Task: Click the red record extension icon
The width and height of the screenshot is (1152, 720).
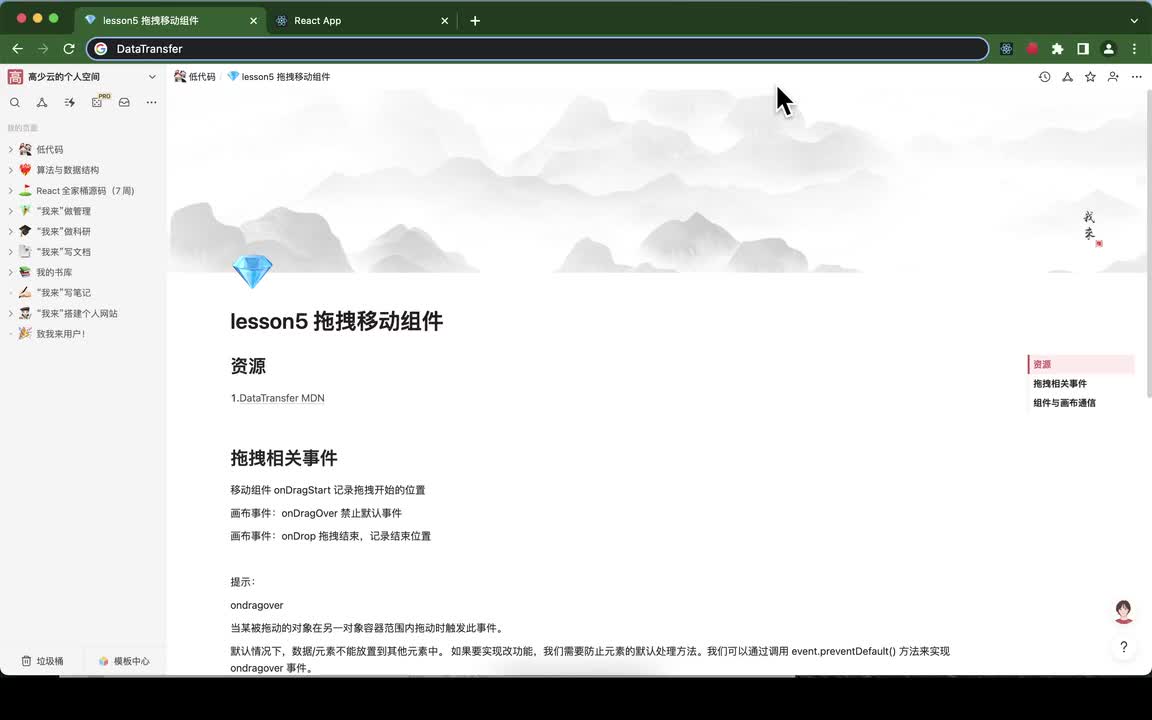Action: (x=1032, y=48)
